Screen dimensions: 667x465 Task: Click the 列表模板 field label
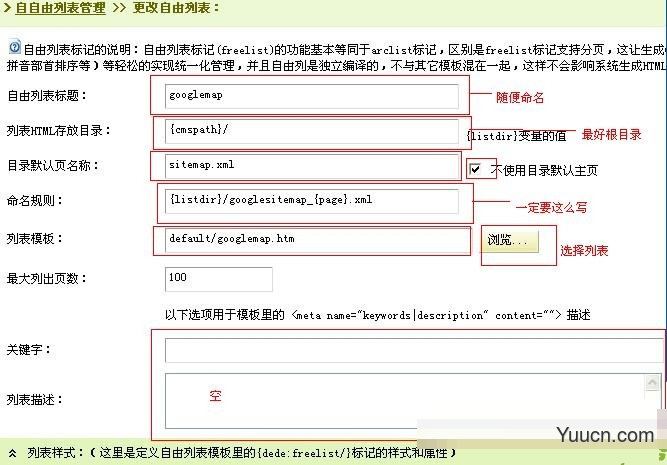point(35,240)
